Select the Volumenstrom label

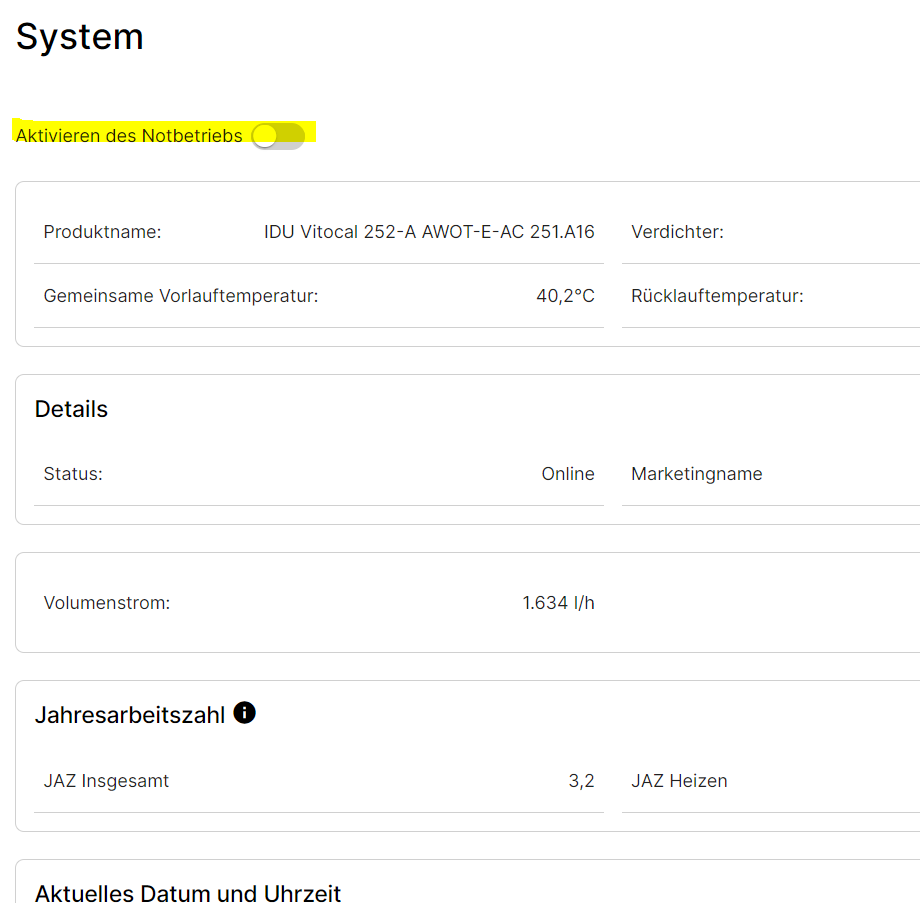107,603
